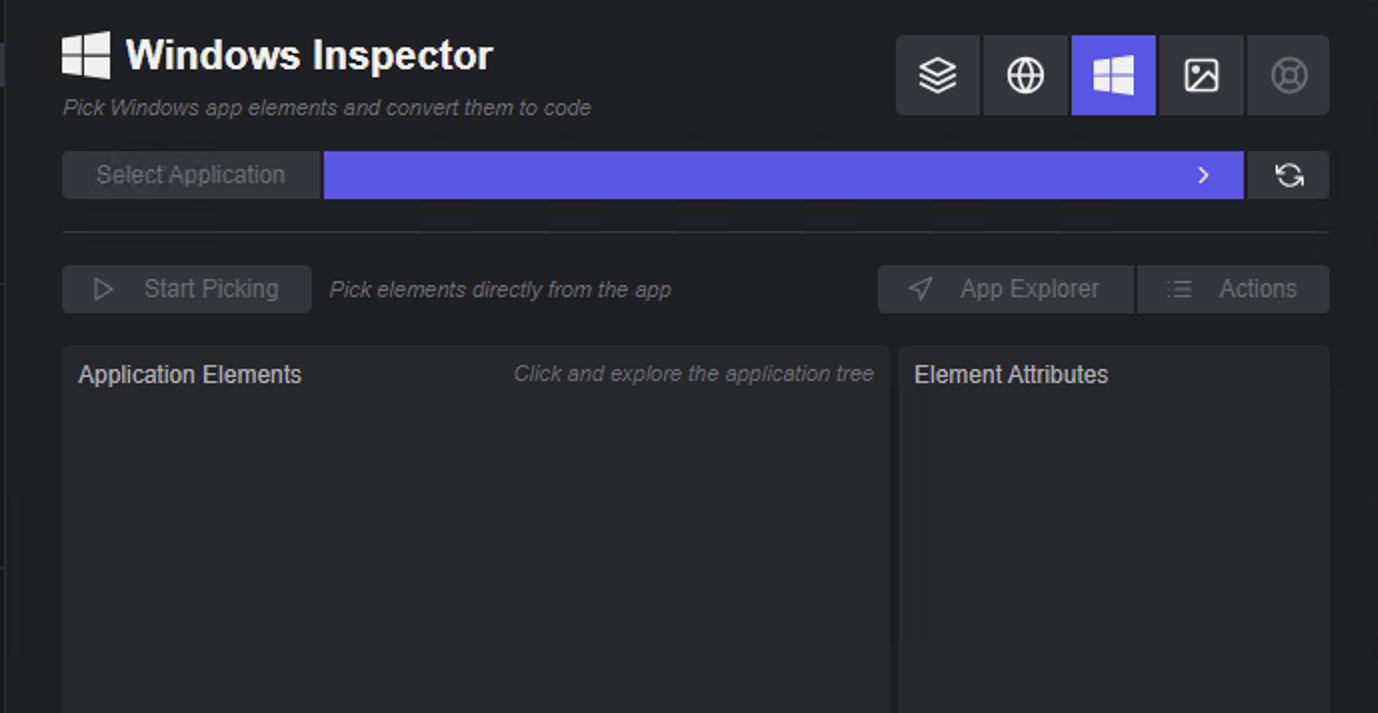Open the layers stack inspector tab
1378x713 pixels.
[x=938, y=75]
